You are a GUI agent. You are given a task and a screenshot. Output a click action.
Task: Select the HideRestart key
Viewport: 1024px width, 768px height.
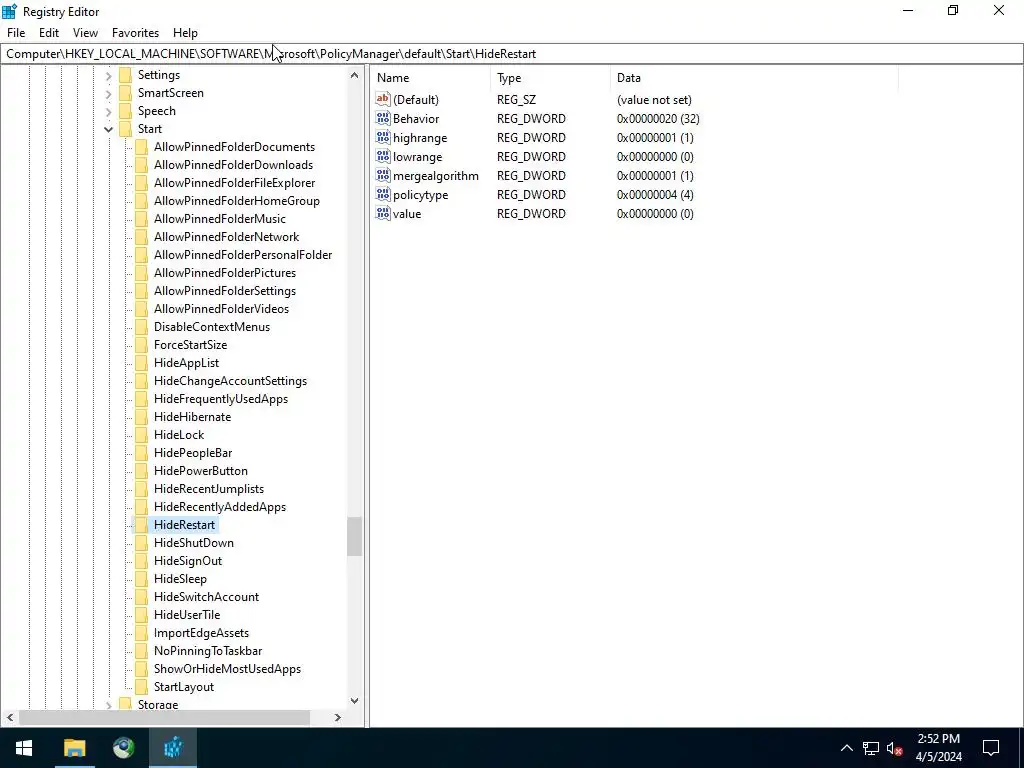(x=185, y=524)
